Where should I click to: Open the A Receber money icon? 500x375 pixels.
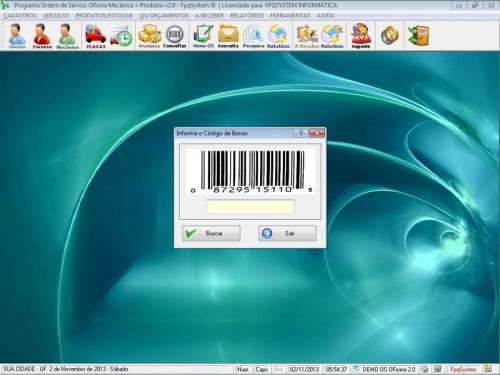tap(307, 36)
